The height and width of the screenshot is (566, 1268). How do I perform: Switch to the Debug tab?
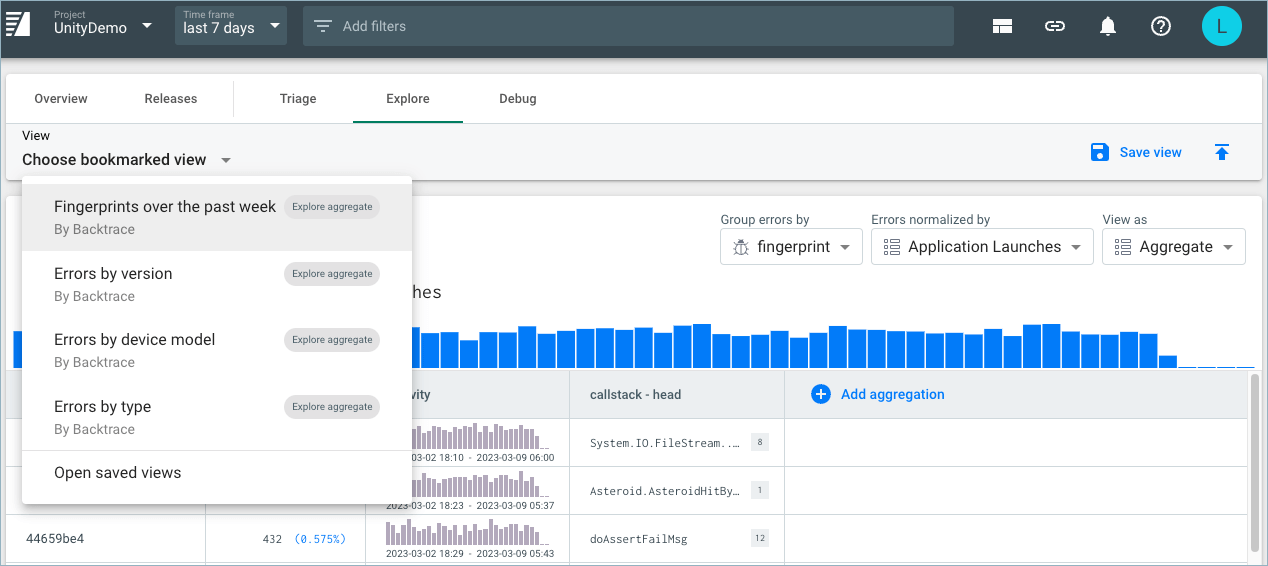pos(518,99)
